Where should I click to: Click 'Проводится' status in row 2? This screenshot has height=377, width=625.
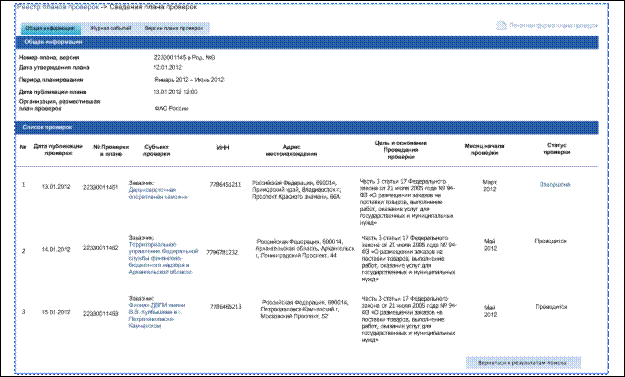551,241
